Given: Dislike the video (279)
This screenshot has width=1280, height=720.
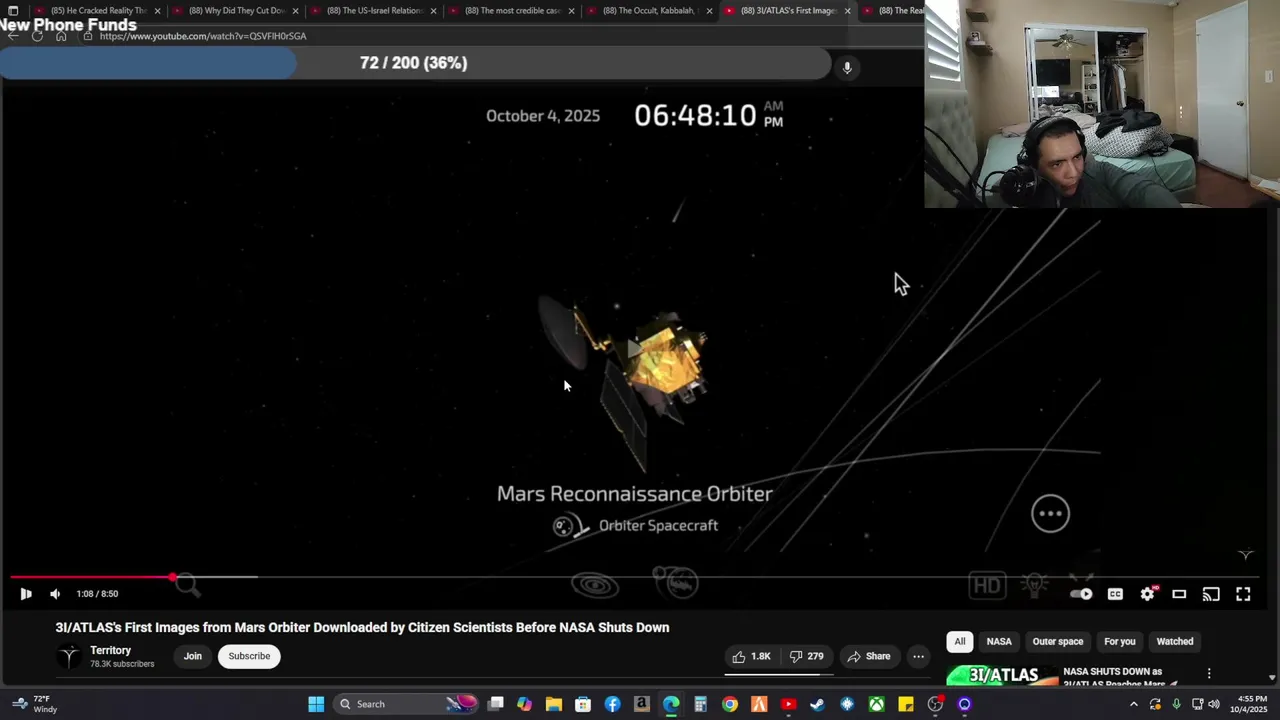Looking at the screenshot, I should (806, 656).
